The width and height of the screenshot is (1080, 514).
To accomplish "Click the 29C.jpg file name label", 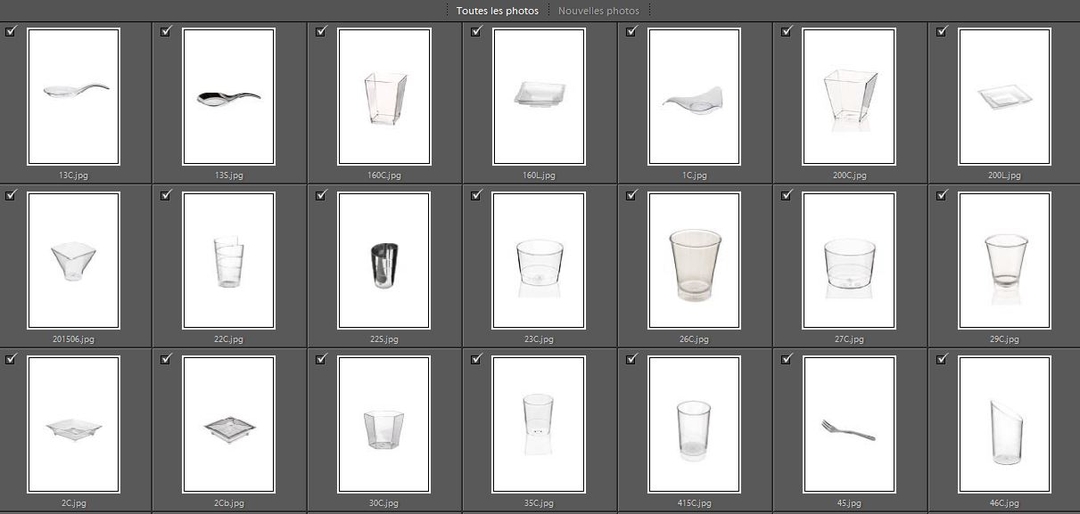I will [1005, 340].
